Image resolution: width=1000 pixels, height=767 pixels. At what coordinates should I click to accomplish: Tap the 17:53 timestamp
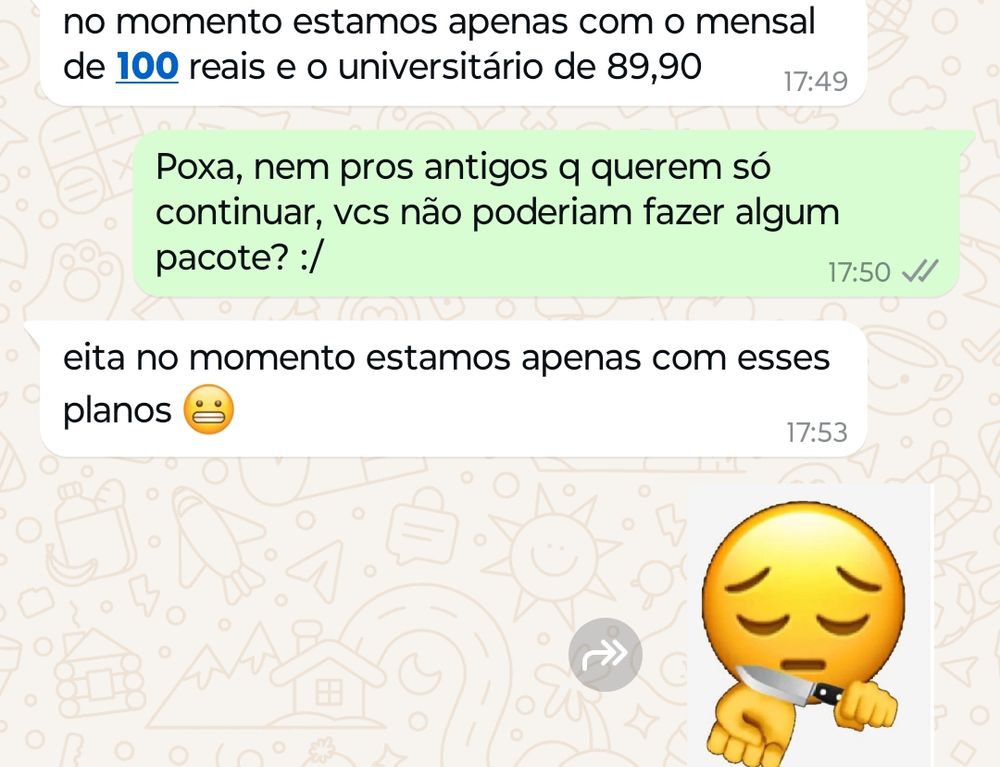817,432
